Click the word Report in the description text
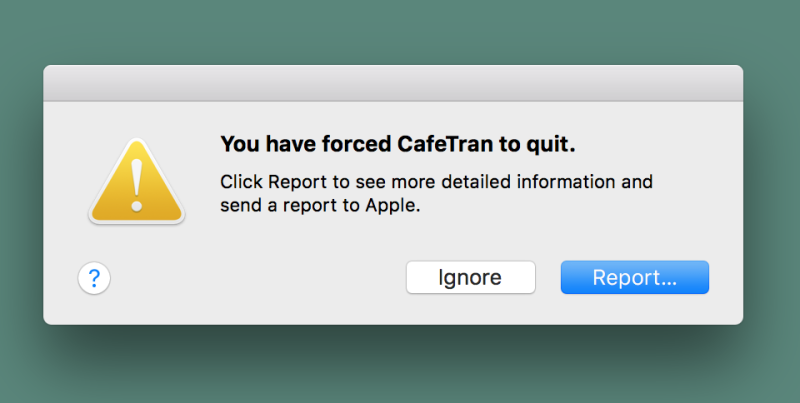The image size is (800, 403). [297, 182]
